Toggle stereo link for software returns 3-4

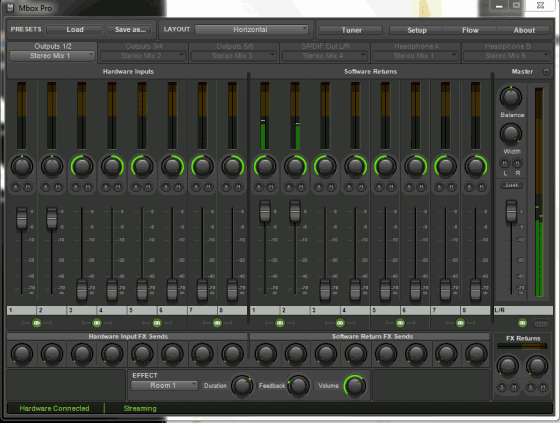(x=340, y=323)
